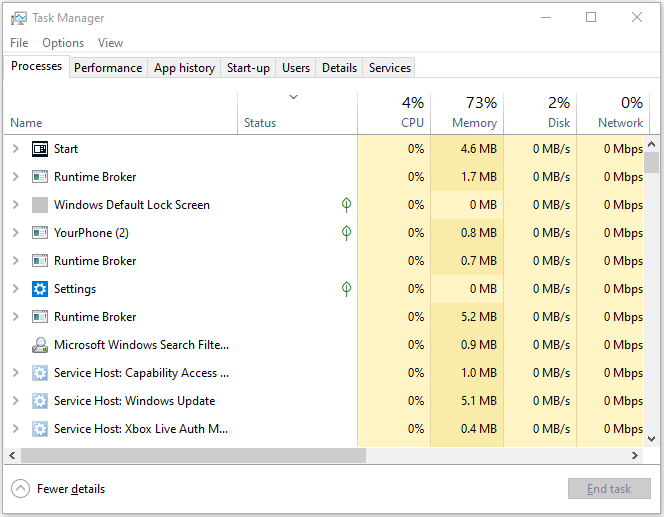This screenshot has width=664, height=517.
Task: Click the YourPhone process icon
Action: [40, 233]
